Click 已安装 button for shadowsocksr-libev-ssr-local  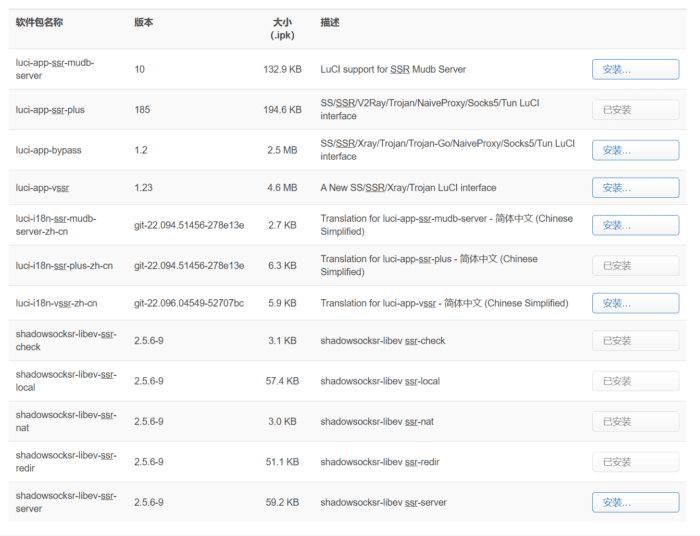click(x=635, y=381)
